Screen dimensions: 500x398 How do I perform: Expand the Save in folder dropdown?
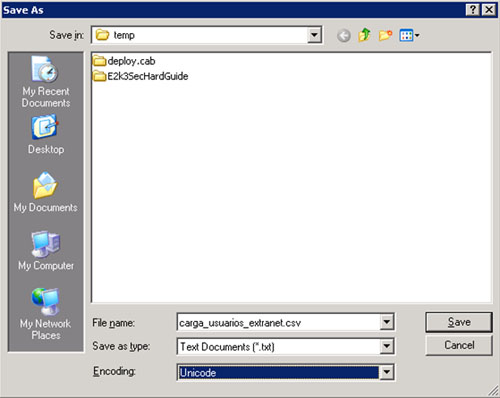pos(314,35)
